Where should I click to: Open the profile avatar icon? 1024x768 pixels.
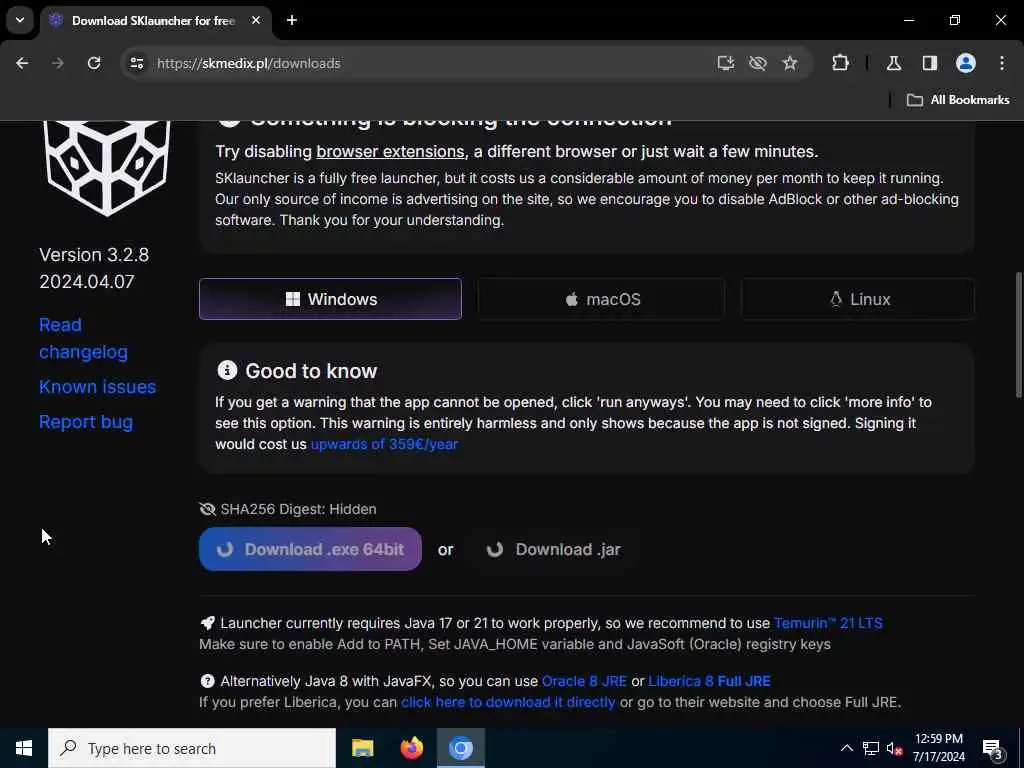point(966,63)
